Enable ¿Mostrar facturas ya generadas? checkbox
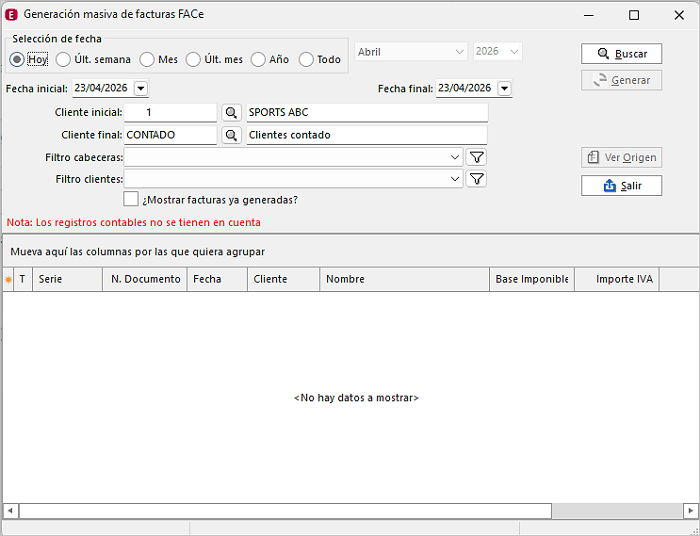Image resolution: width=700 pixels, height=536 pixels. pos(130,199)
